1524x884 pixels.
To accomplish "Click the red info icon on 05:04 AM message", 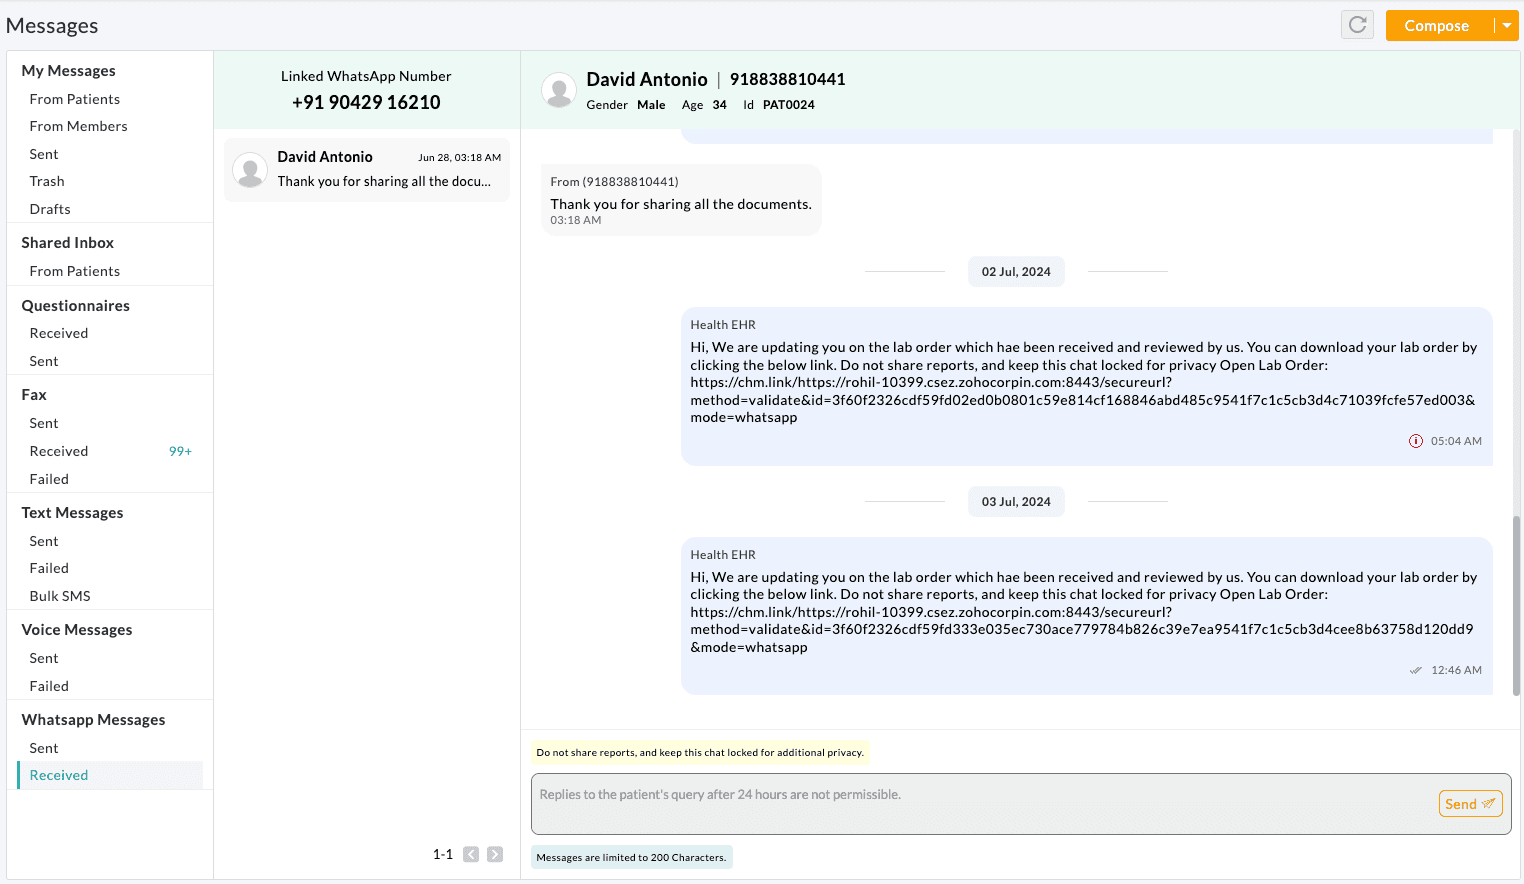I will 1416,441.
